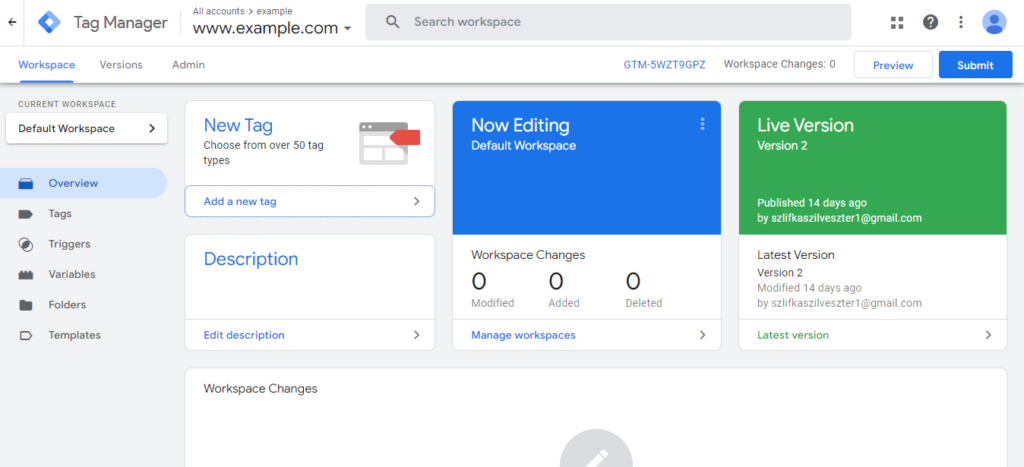This screenshot has height=467, width=1024.
Task: Click the Tag Manager logo icon
Action: point(49,22)
